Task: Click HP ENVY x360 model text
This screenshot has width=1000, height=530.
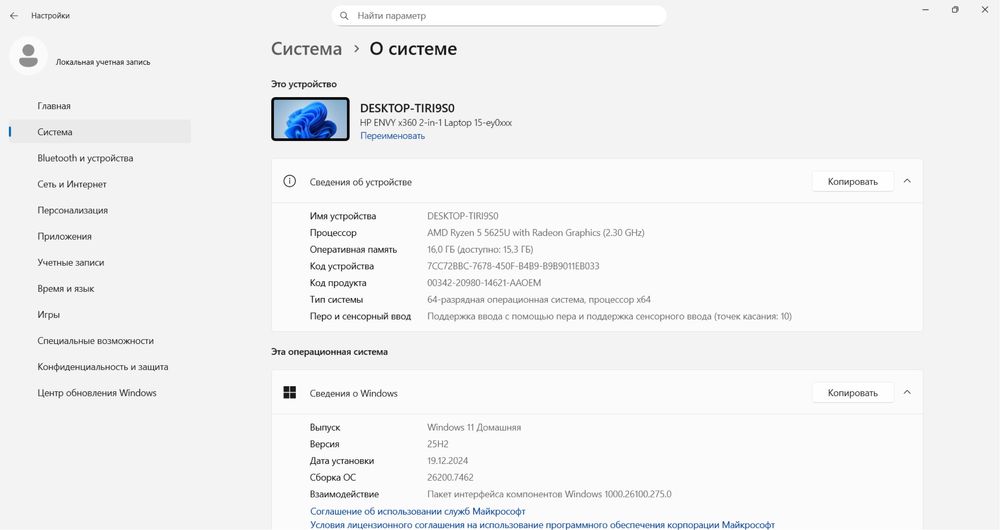Action: tap(436, 123)
